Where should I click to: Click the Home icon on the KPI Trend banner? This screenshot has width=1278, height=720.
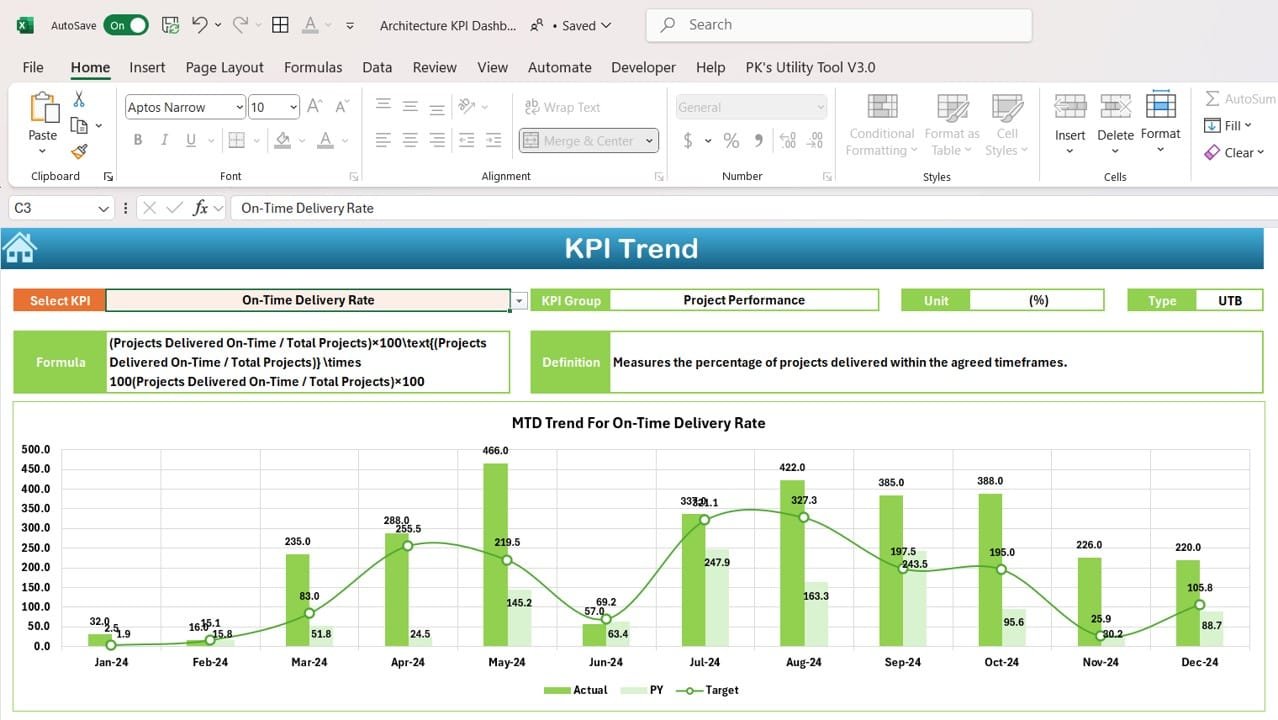[x=20, y=247]
